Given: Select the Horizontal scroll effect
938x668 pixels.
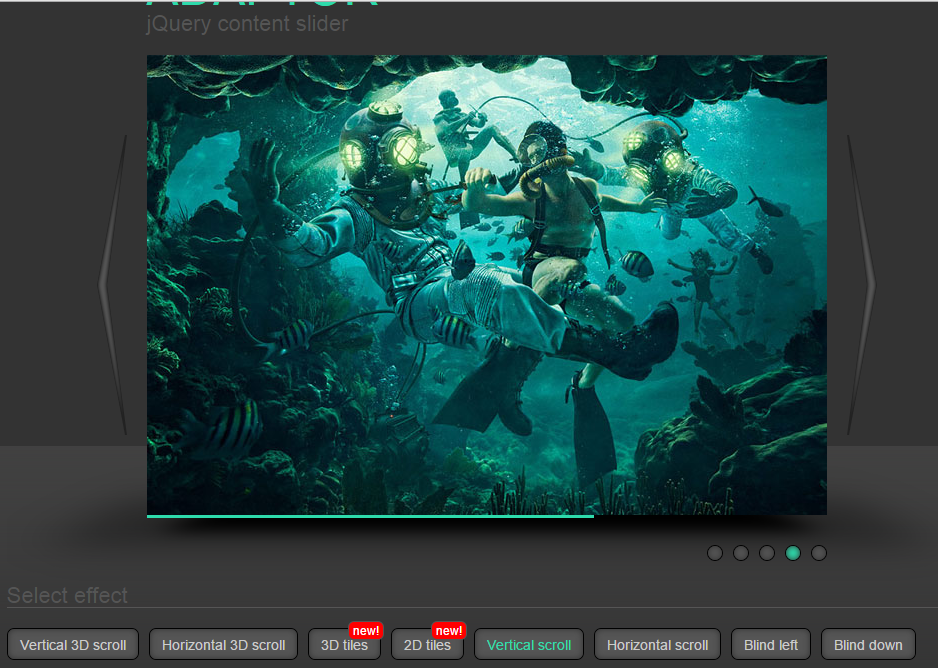Looking at the screenshot, I should (x=657, y=645).
